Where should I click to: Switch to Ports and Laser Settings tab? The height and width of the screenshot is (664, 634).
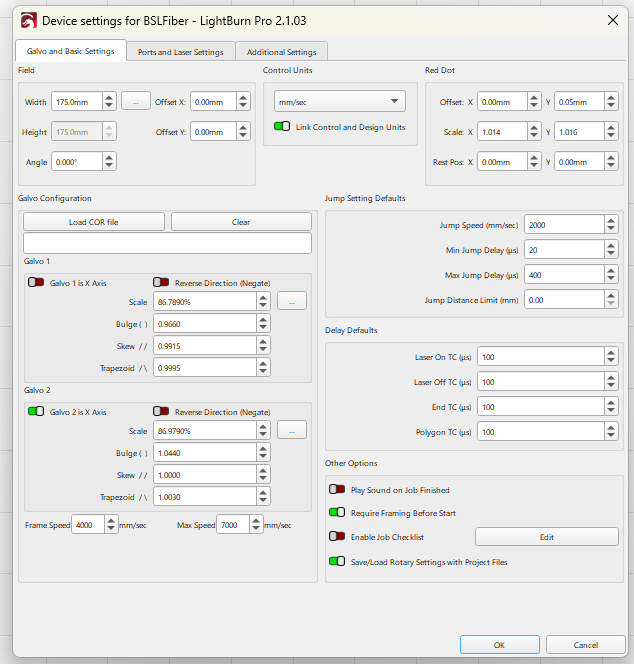click(181, 52)
